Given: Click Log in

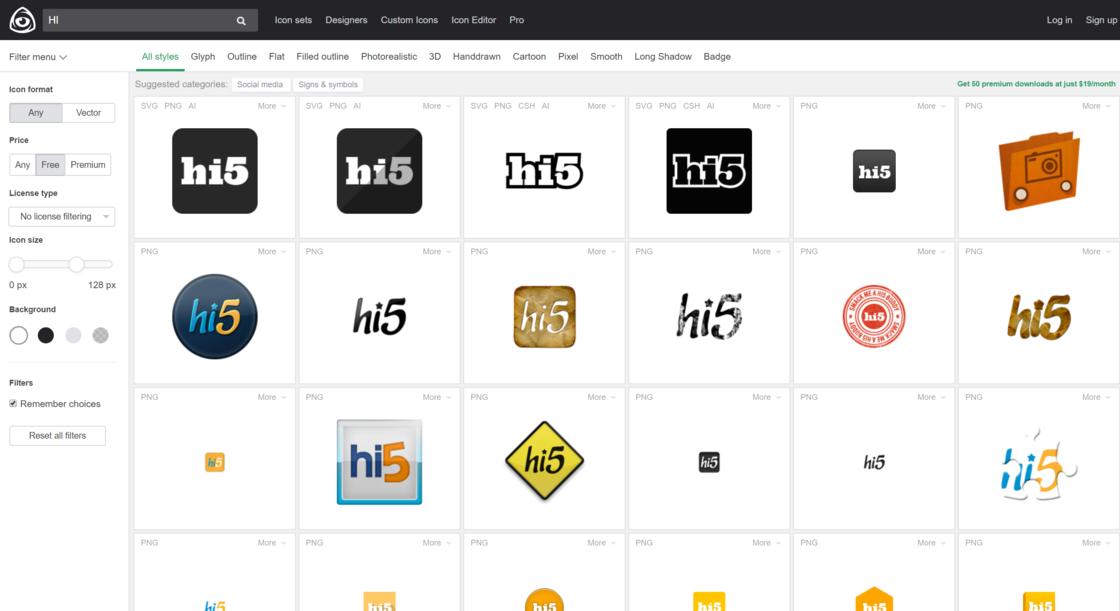Looking at the screenshot, I should 1059,20.
